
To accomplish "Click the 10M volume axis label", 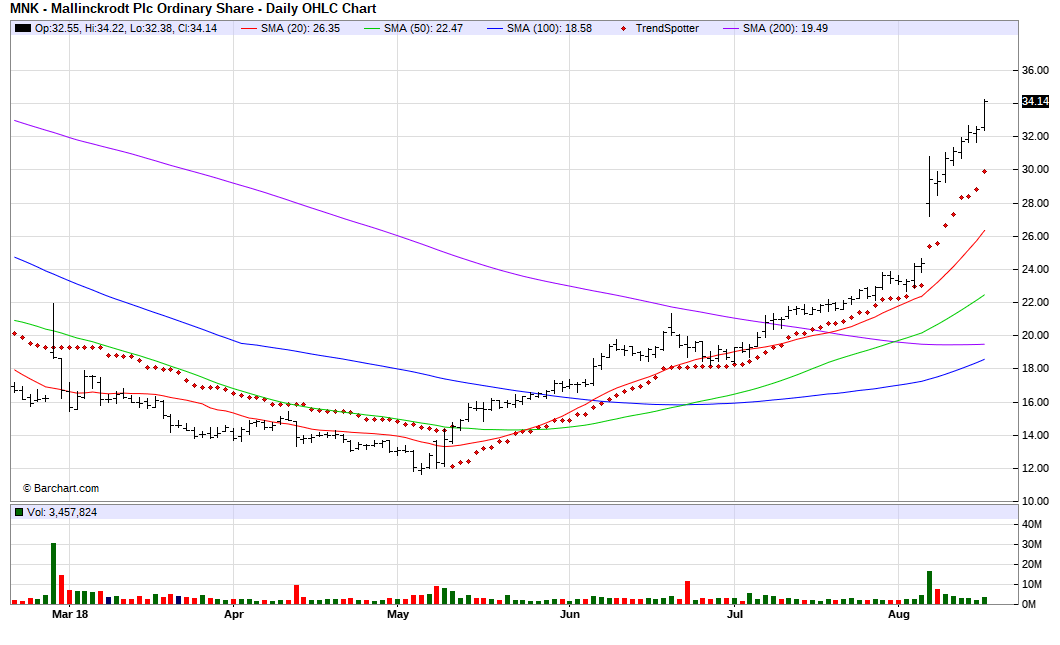I will pyautogui.click(x=1032, y=584).
